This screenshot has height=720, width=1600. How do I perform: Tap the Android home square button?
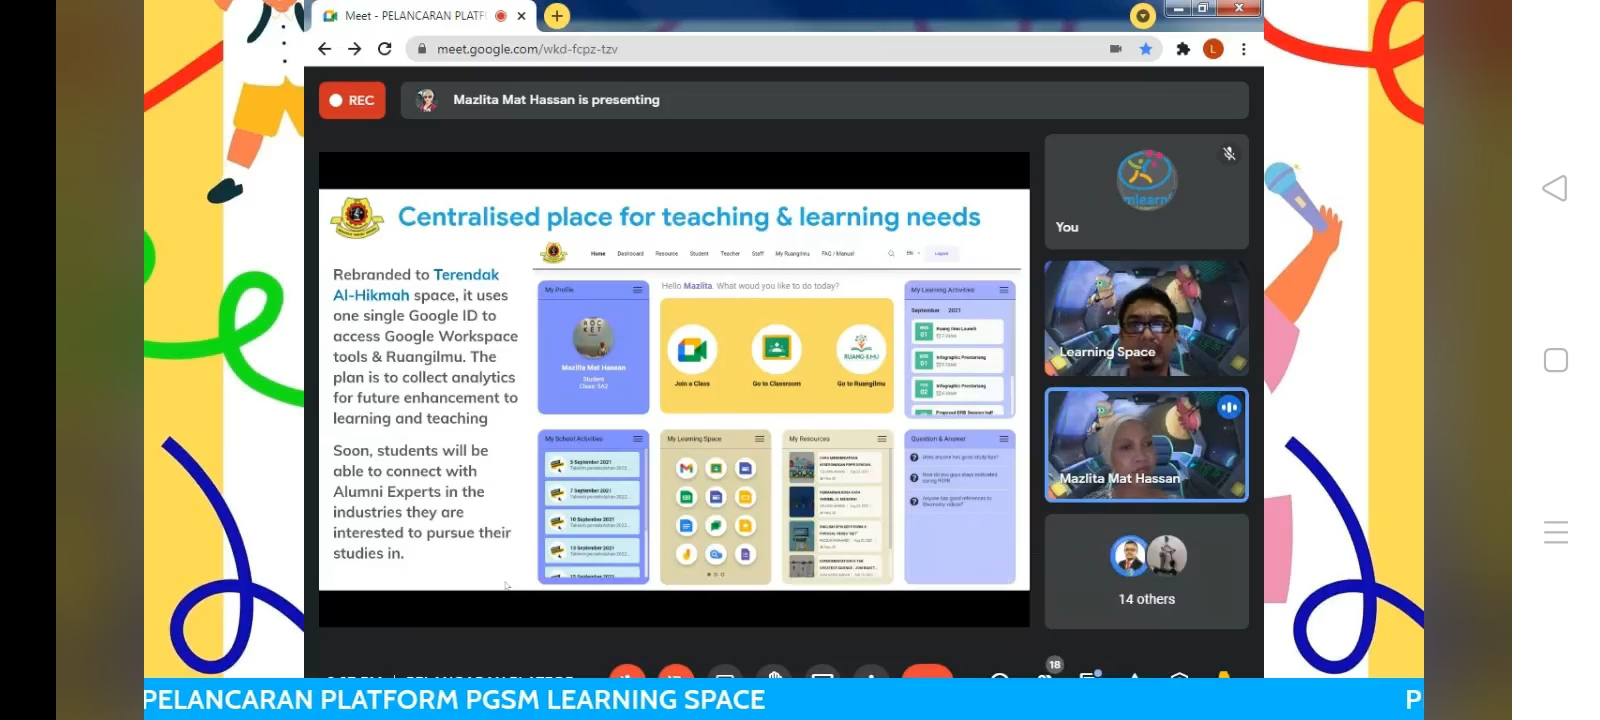click(1556, 360)
